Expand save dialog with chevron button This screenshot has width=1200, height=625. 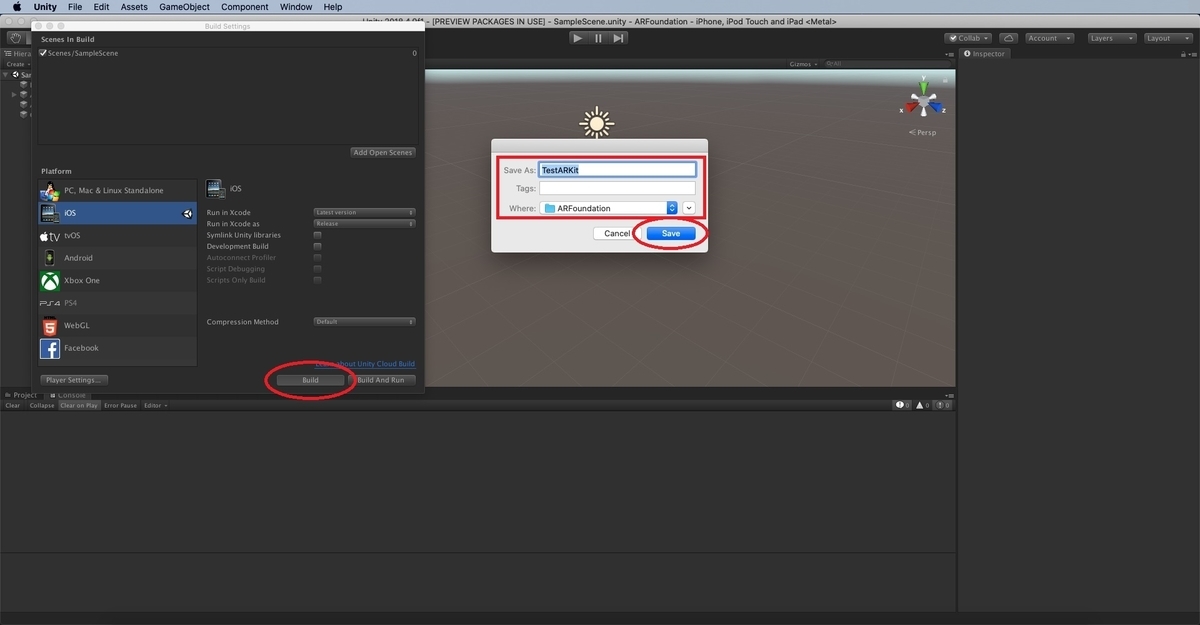coord(689,208)
